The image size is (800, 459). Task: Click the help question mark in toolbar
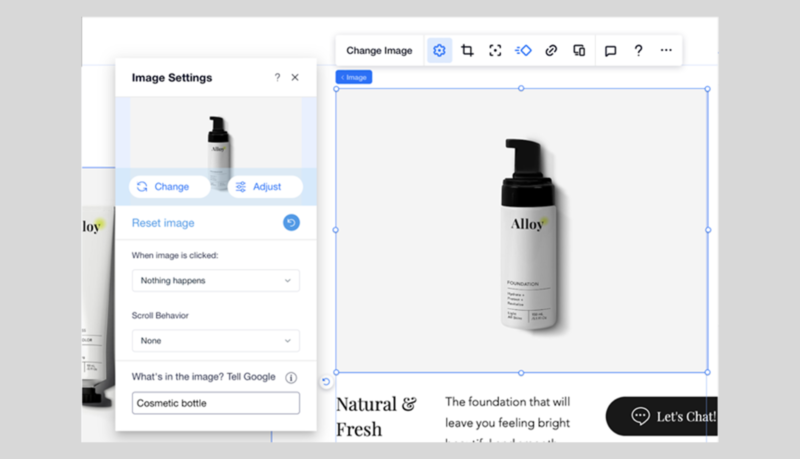[x=638, y=50]
